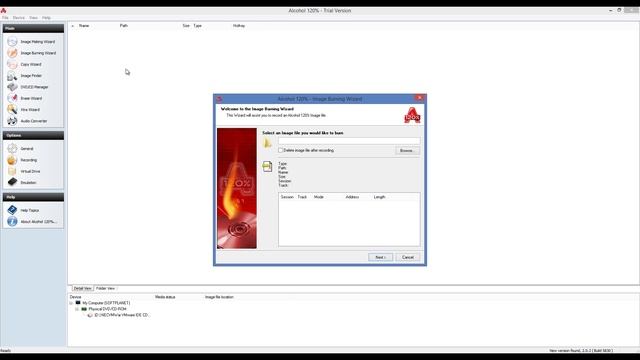The width and height of the screenshot is (640, 360).
Task: Select the Image Burning Wizard sidebar icon
Action: [12, 53]
